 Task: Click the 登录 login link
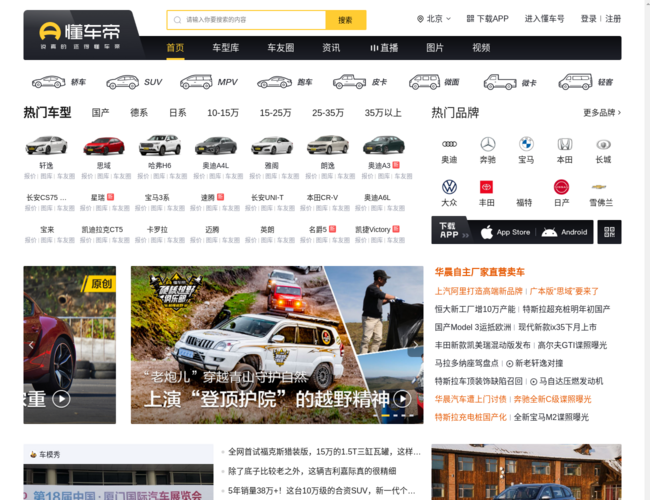pos(588,19)
